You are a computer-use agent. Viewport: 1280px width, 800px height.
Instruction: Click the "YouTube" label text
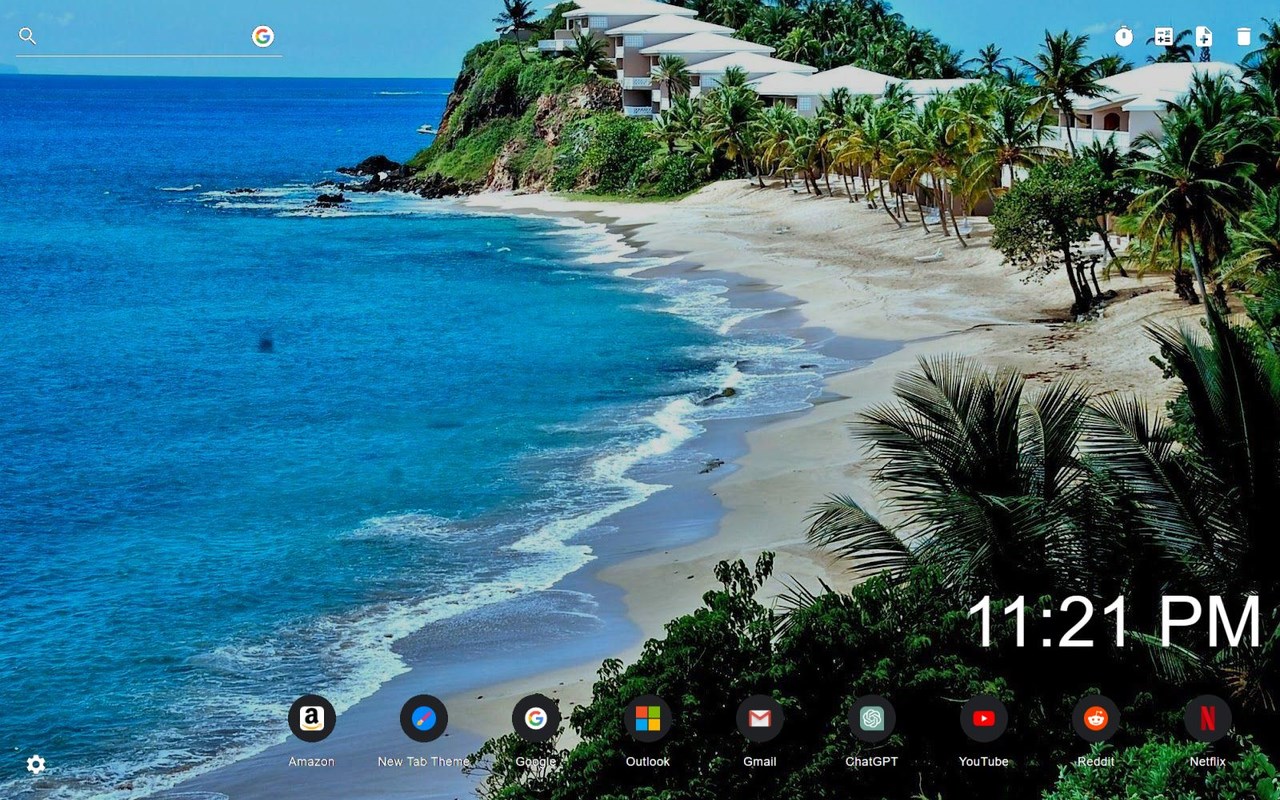coord(984,762)
